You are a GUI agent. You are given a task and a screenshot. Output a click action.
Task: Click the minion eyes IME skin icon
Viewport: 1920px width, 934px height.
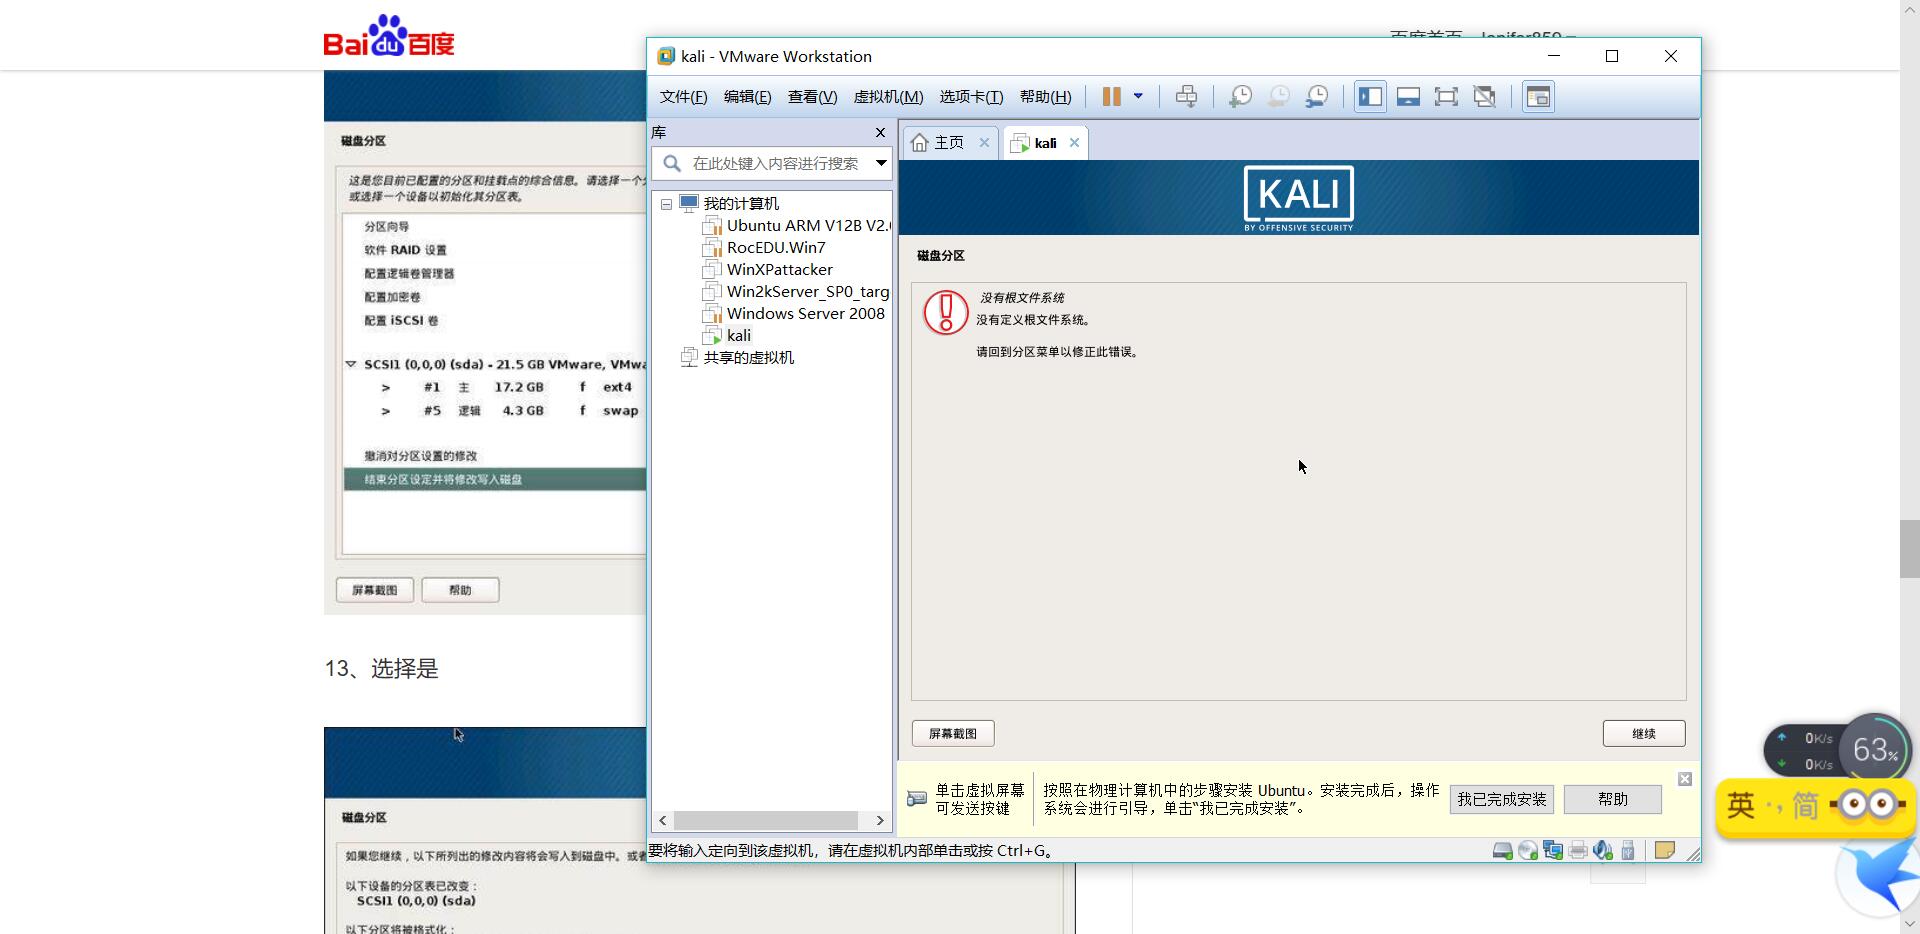pyautogui.click(x=1868, y=805)
